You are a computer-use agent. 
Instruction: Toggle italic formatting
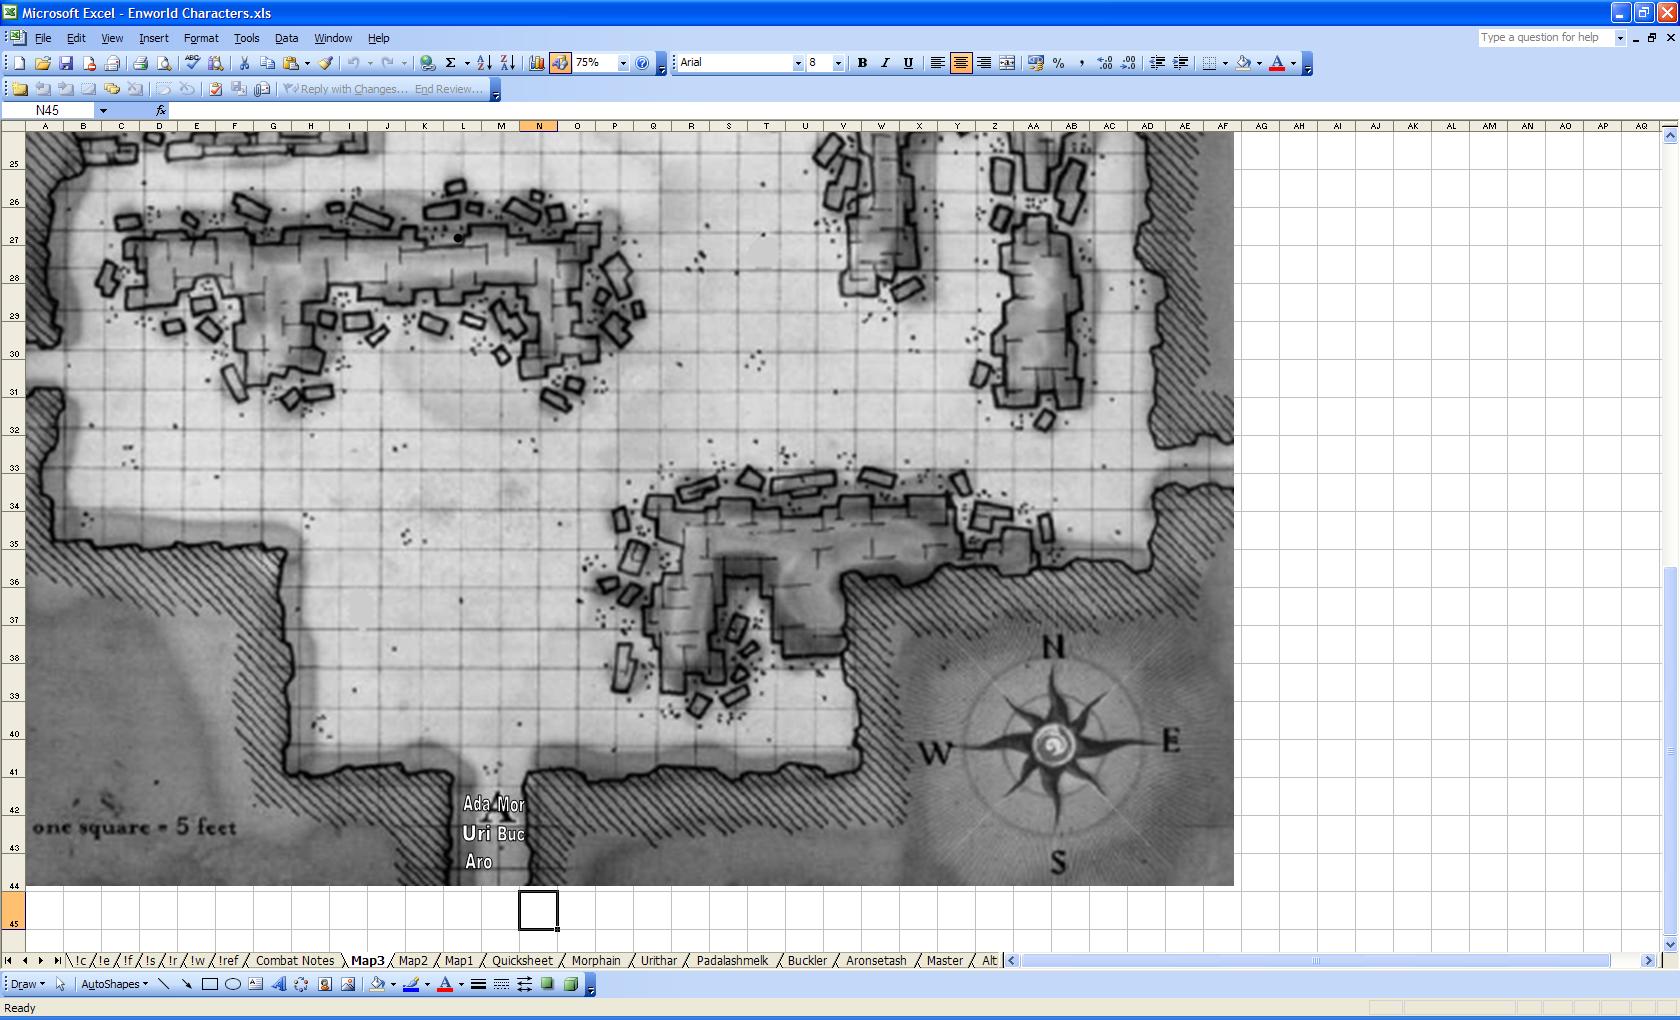click(x=885, y=63)
